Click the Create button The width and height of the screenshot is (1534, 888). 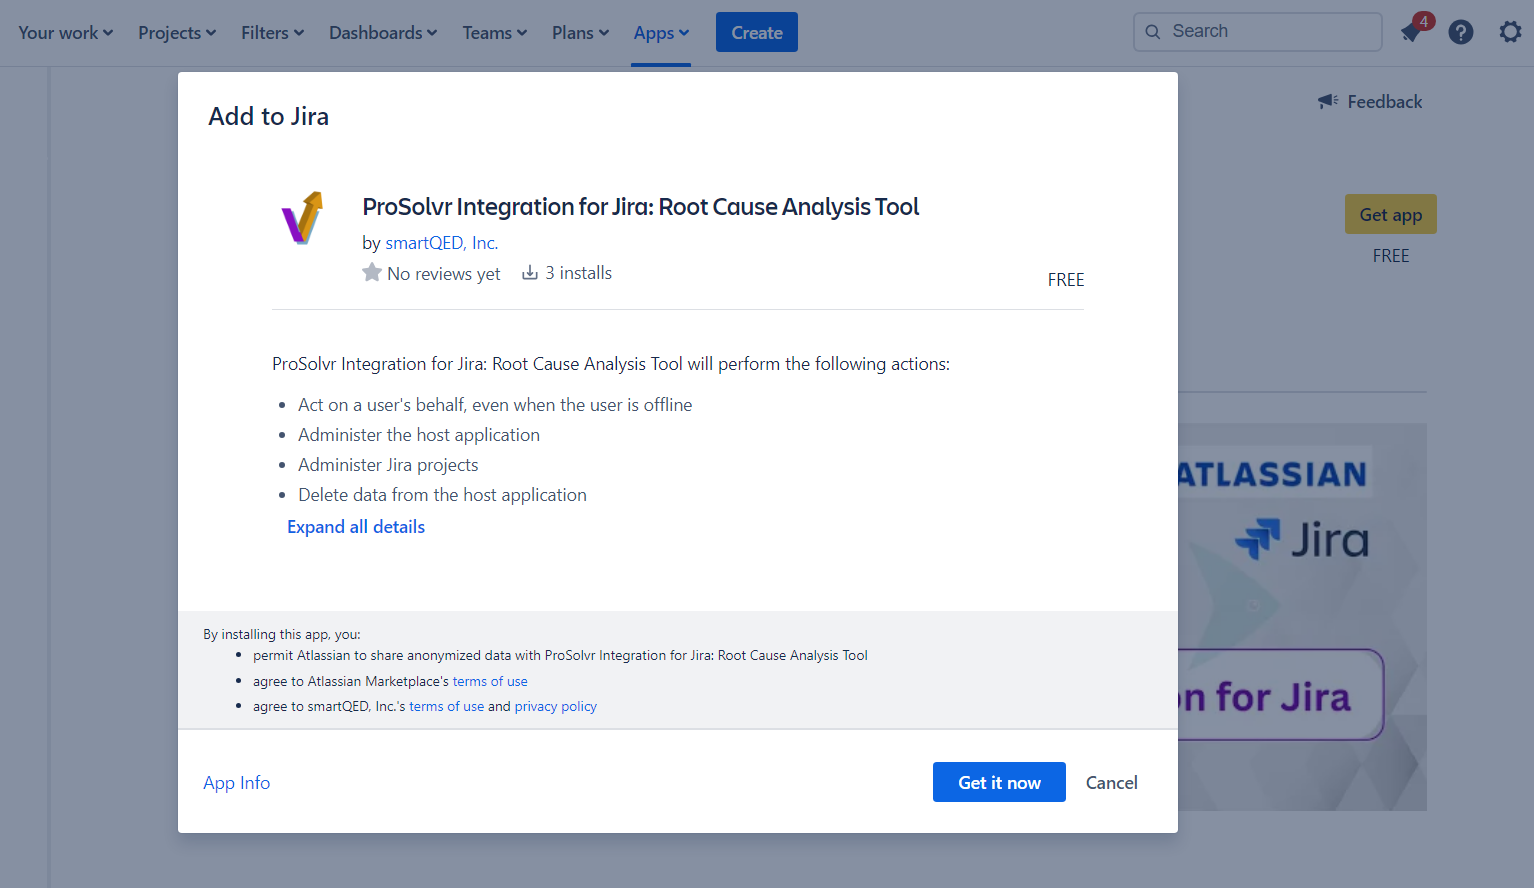tap(757, 32)
